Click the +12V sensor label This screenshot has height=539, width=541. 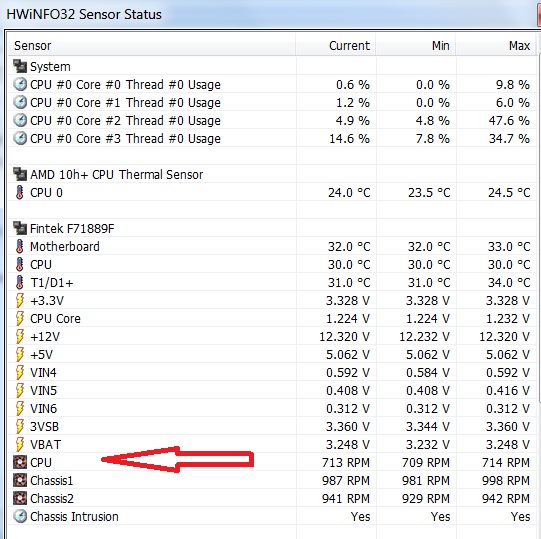(x=45, y=336)
